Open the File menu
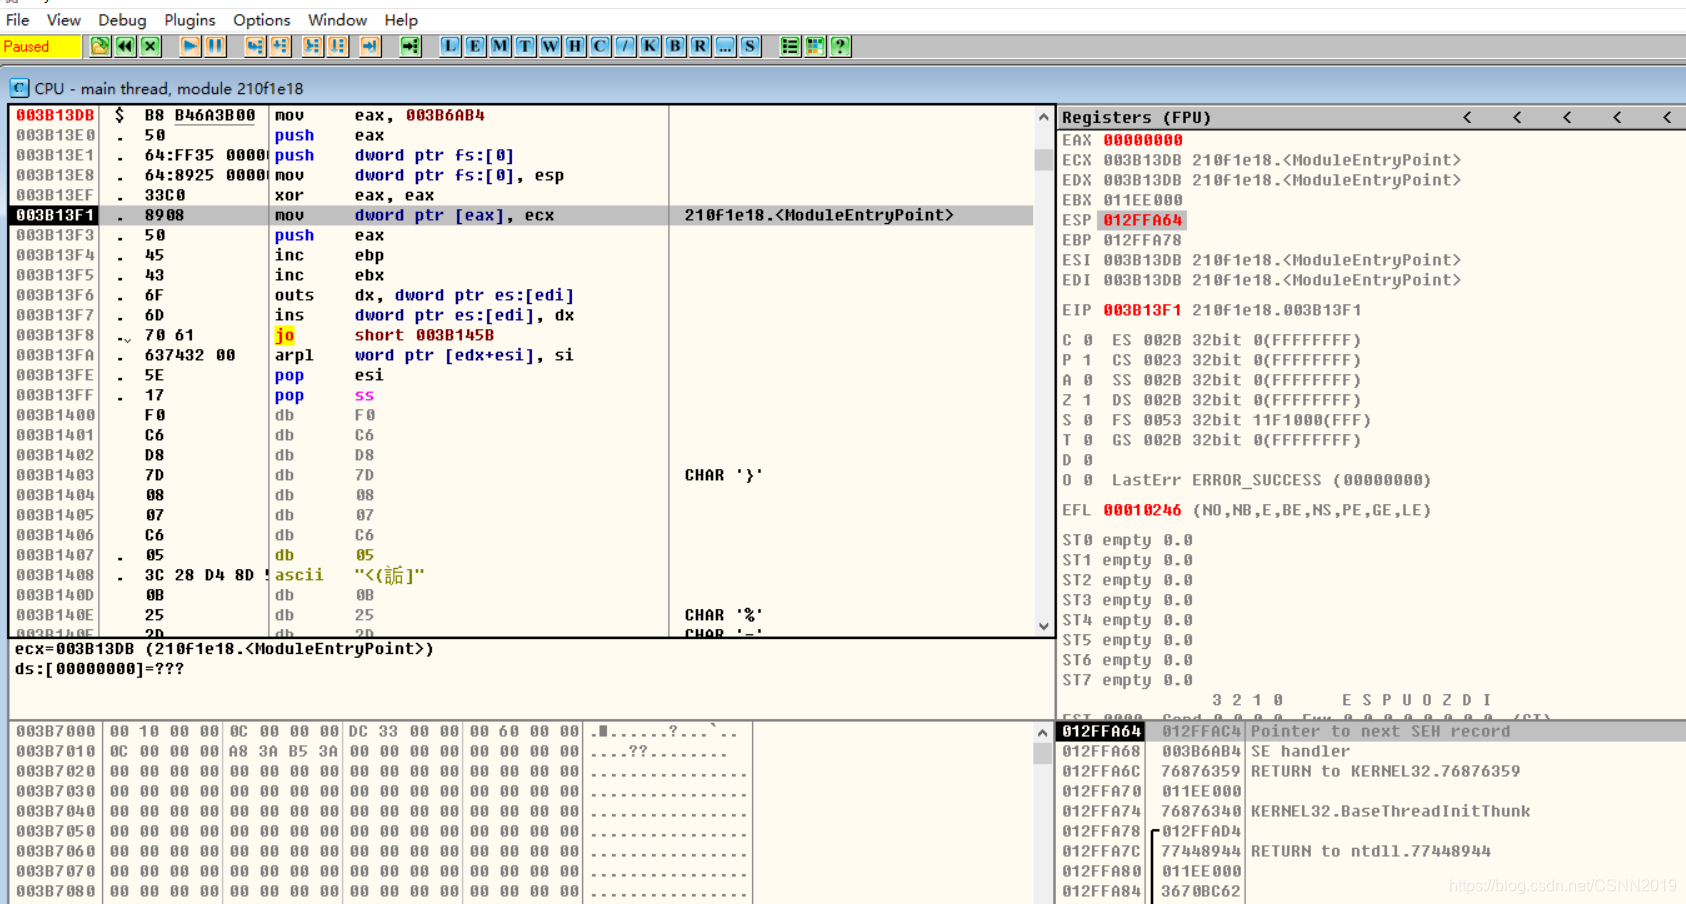The width and height of the screenshot is (1686, 904). (x=17, y=20)
